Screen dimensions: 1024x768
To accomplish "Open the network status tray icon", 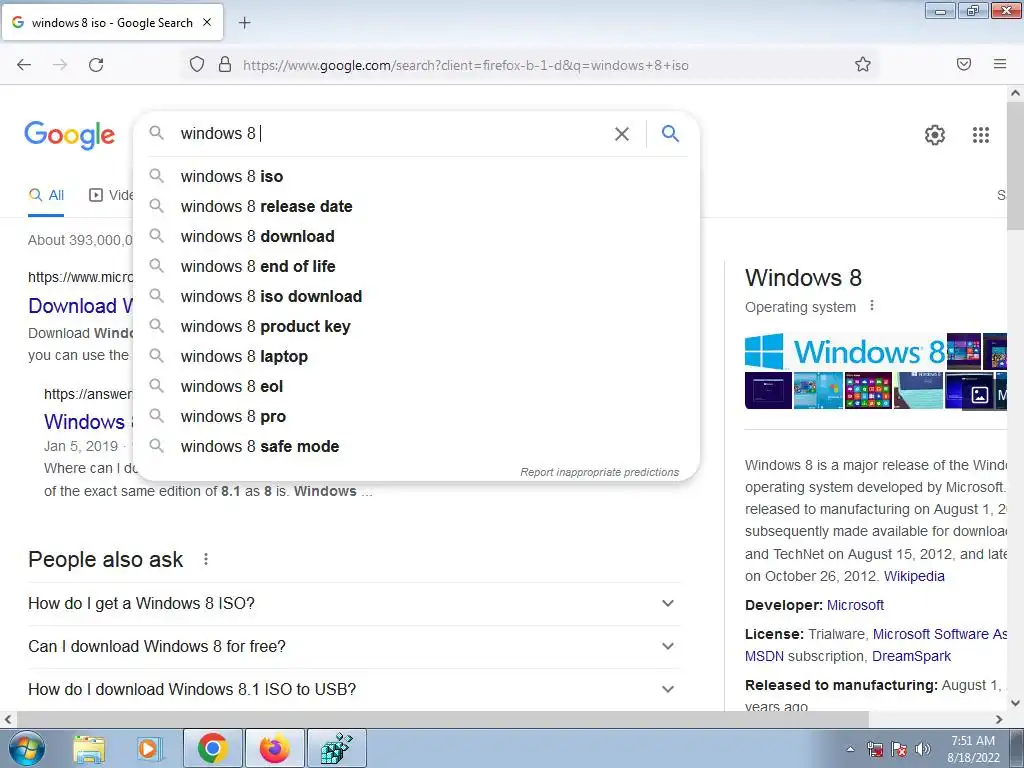I will (874, 749).
